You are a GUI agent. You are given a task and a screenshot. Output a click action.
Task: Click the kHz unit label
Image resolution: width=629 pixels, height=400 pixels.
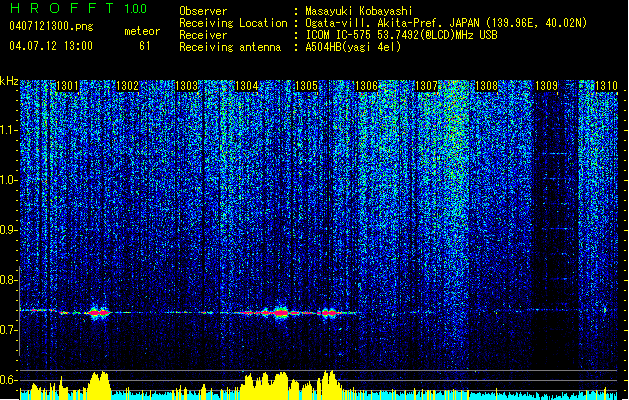click(9, 81)
